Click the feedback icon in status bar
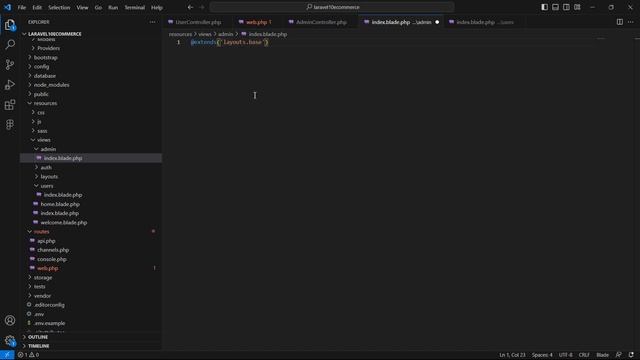640x360 pixels. tap(618, 355)
